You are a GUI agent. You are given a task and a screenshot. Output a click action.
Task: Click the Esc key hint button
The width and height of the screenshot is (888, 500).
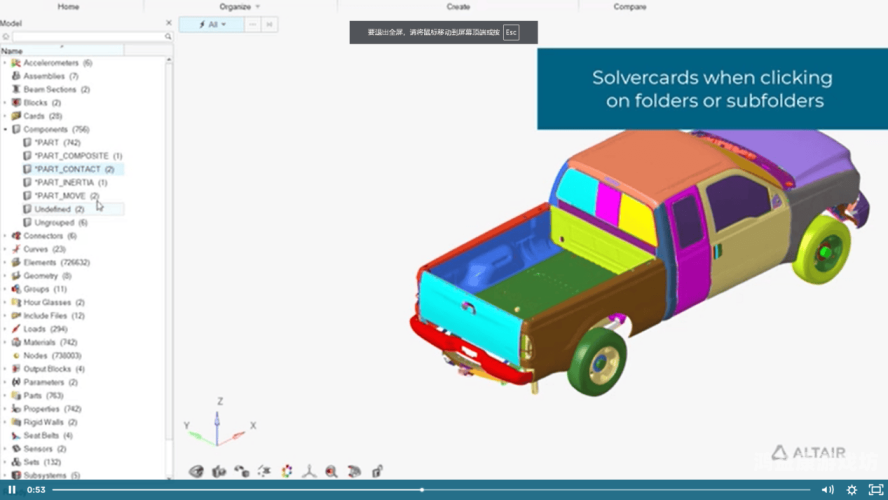click(511, 32)
